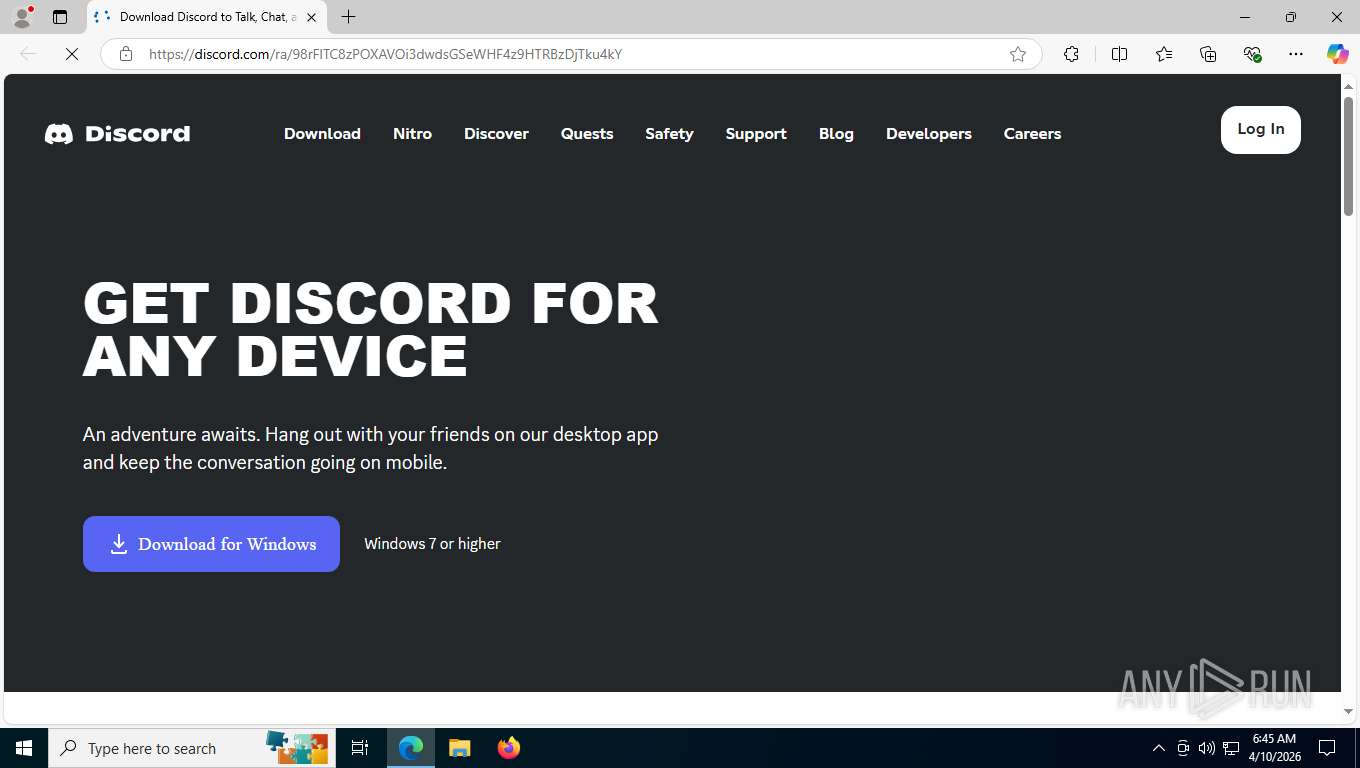Stop loading the page
1360x768 pixels.
(72, 54)
